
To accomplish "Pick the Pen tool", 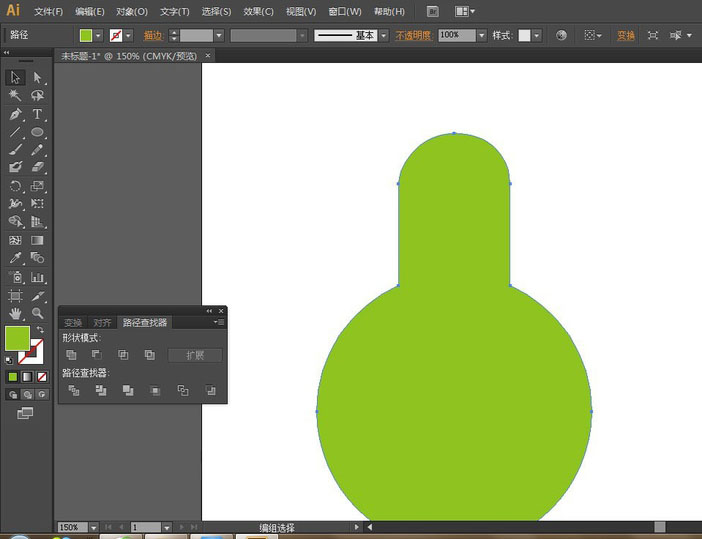I will pyautogui.click(x=15, y=114).
